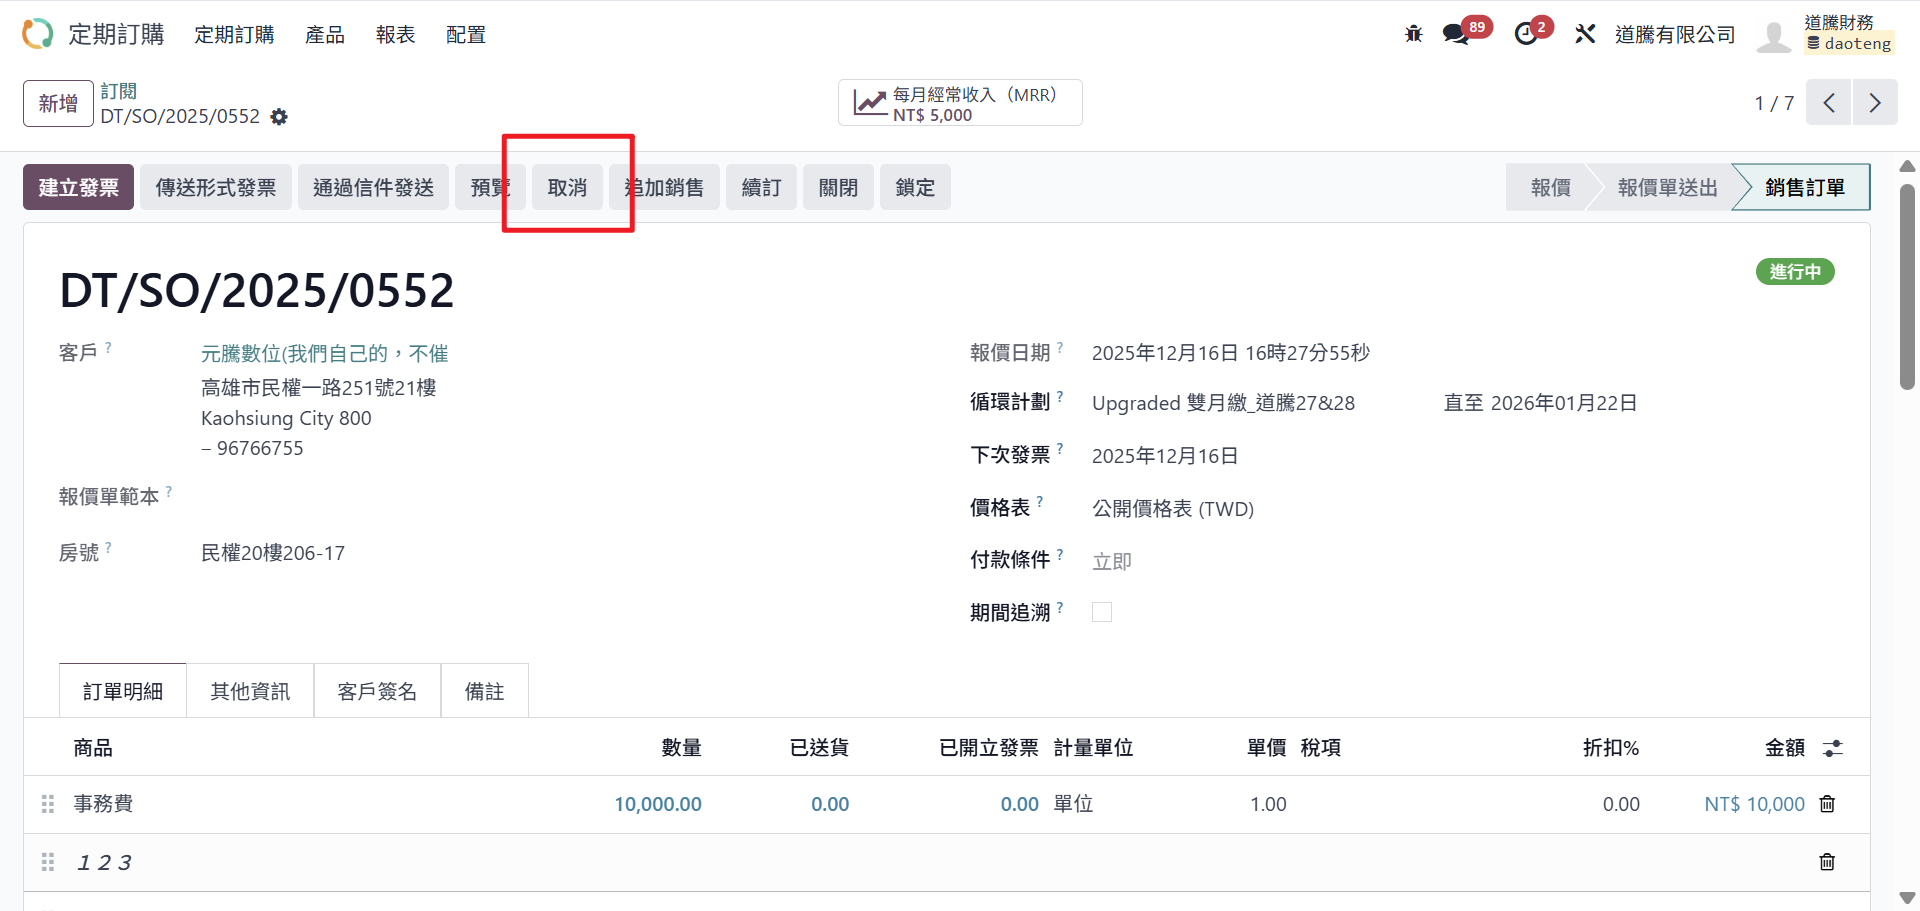The height and width of the screenshot is (911, 1920).
Task: Click the 建立發票 button
Action: (78, 187)
